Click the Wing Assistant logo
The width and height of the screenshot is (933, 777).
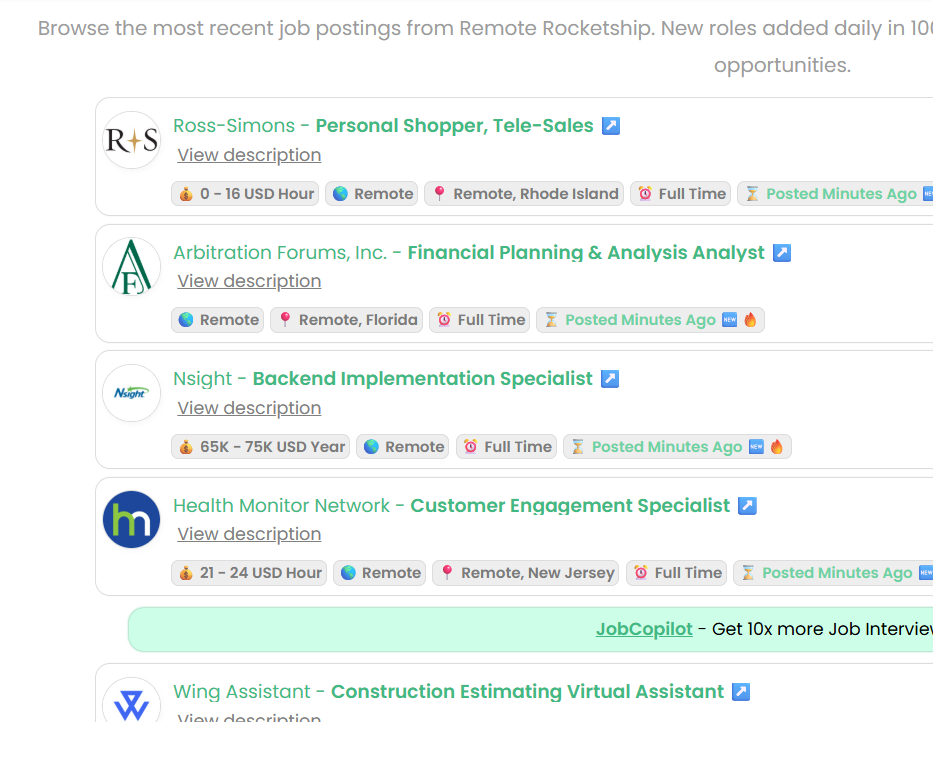click(132, 703)
